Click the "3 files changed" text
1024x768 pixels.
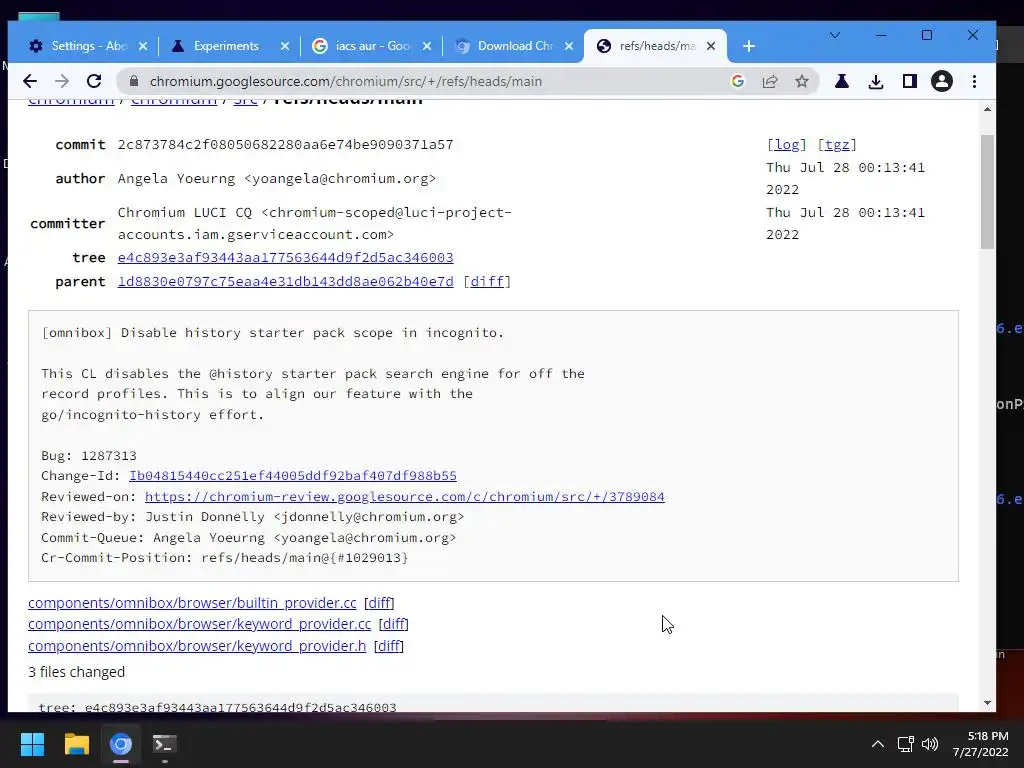tap(76, 672)
